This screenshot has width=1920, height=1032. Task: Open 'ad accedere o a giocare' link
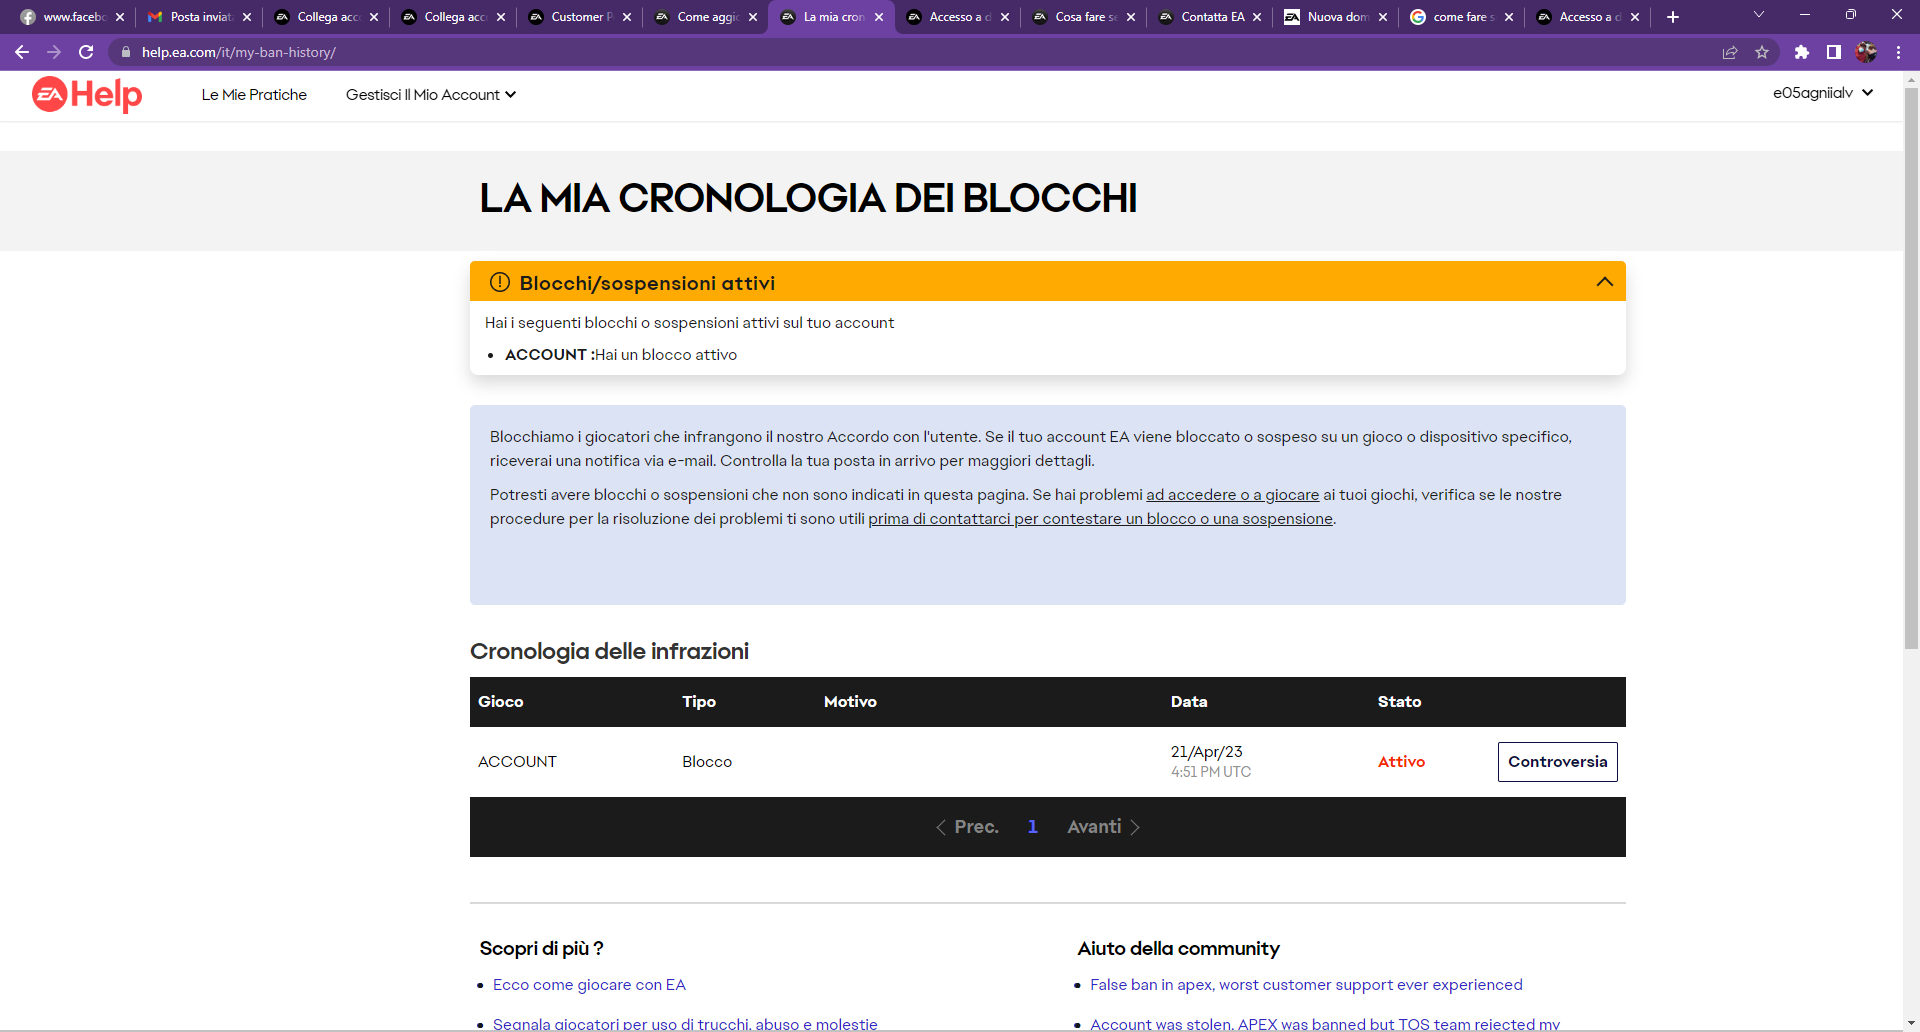(1232, 495)
